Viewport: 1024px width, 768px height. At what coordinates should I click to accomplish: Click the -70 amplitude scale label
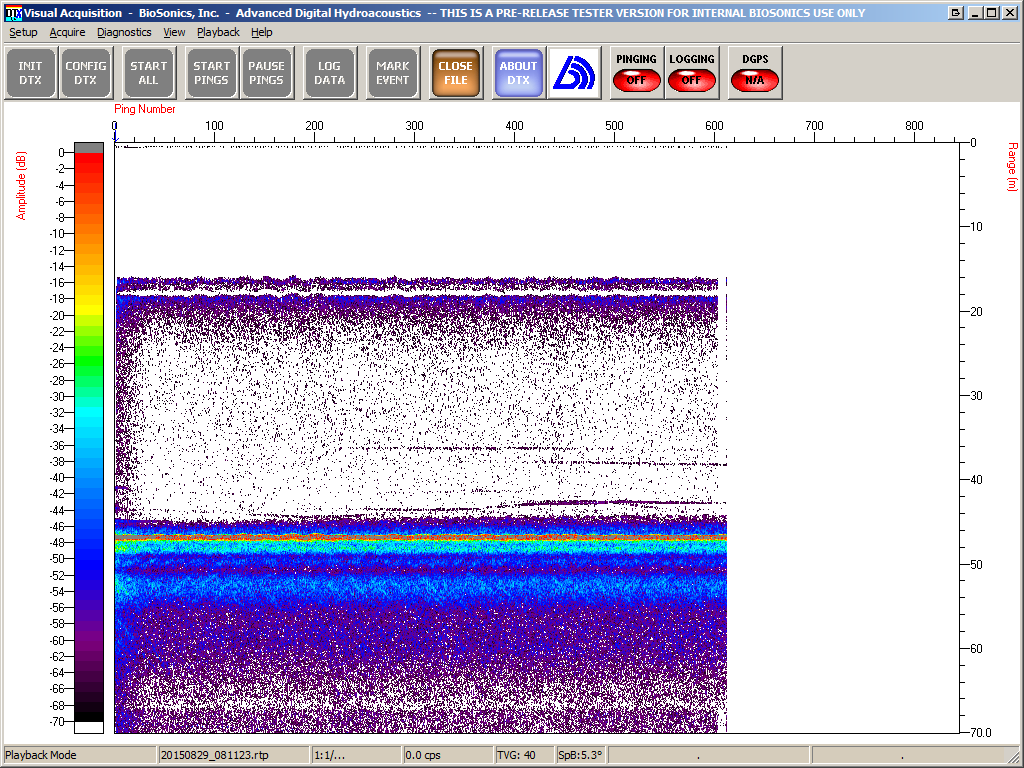tap(58, 722)
